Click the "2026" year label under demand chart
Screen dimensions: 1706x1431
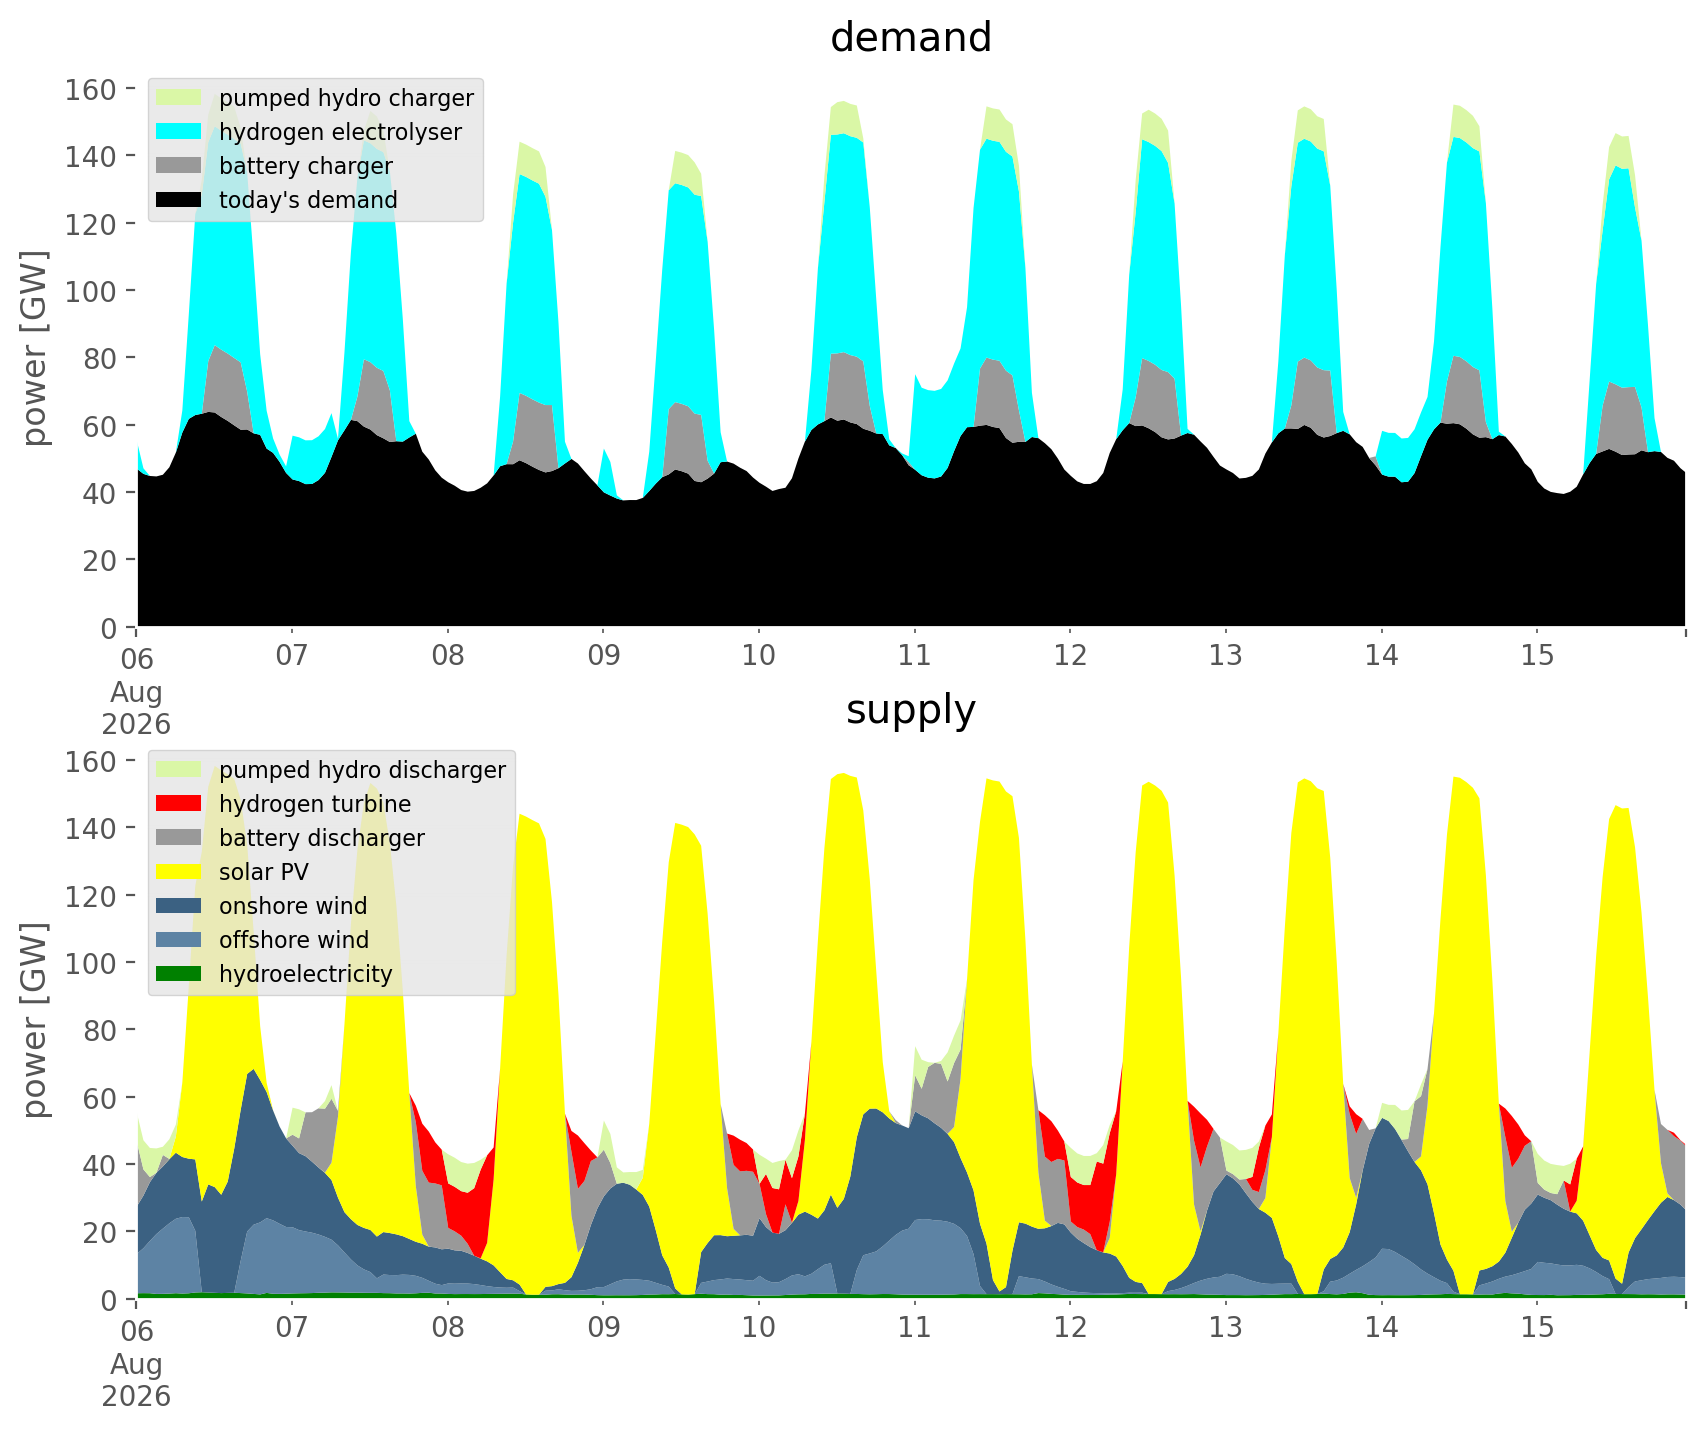137,724
